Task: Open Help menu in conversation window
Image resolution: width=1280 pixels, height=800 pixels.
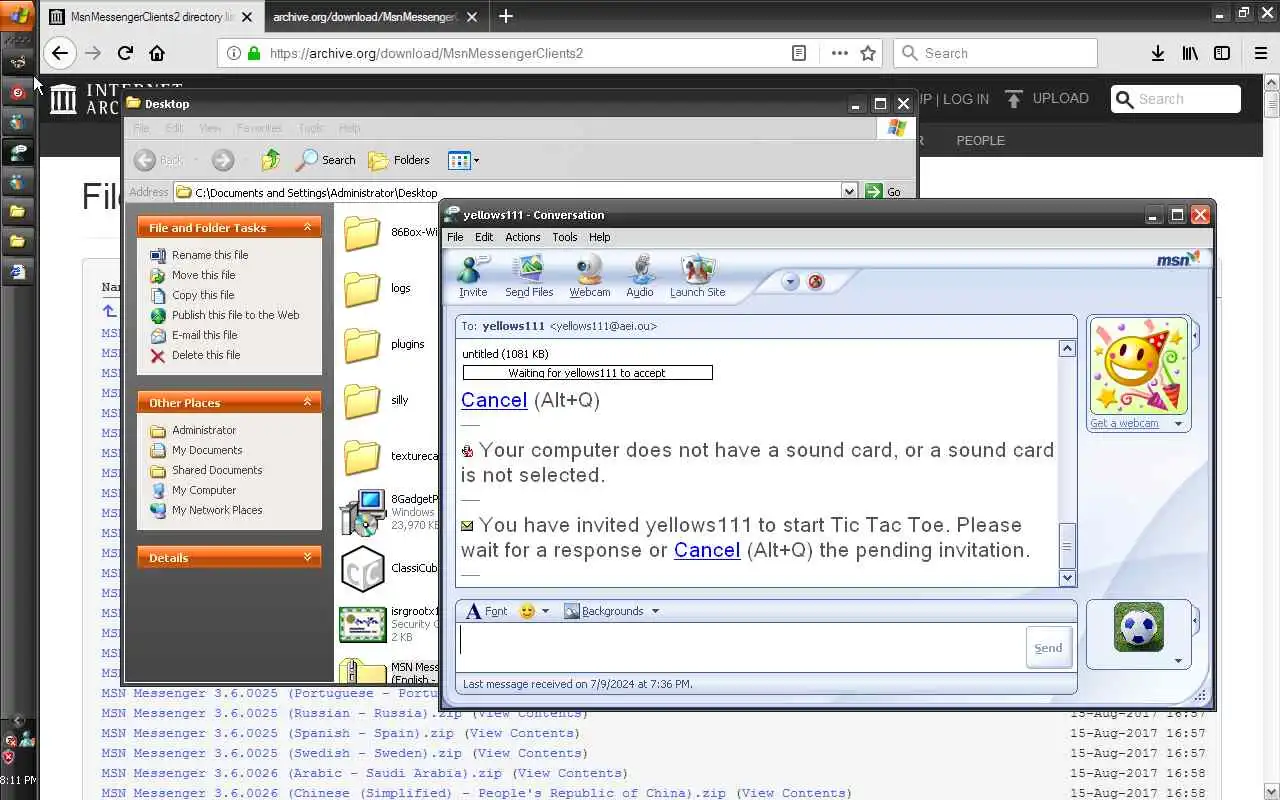Action: (600, 237)
